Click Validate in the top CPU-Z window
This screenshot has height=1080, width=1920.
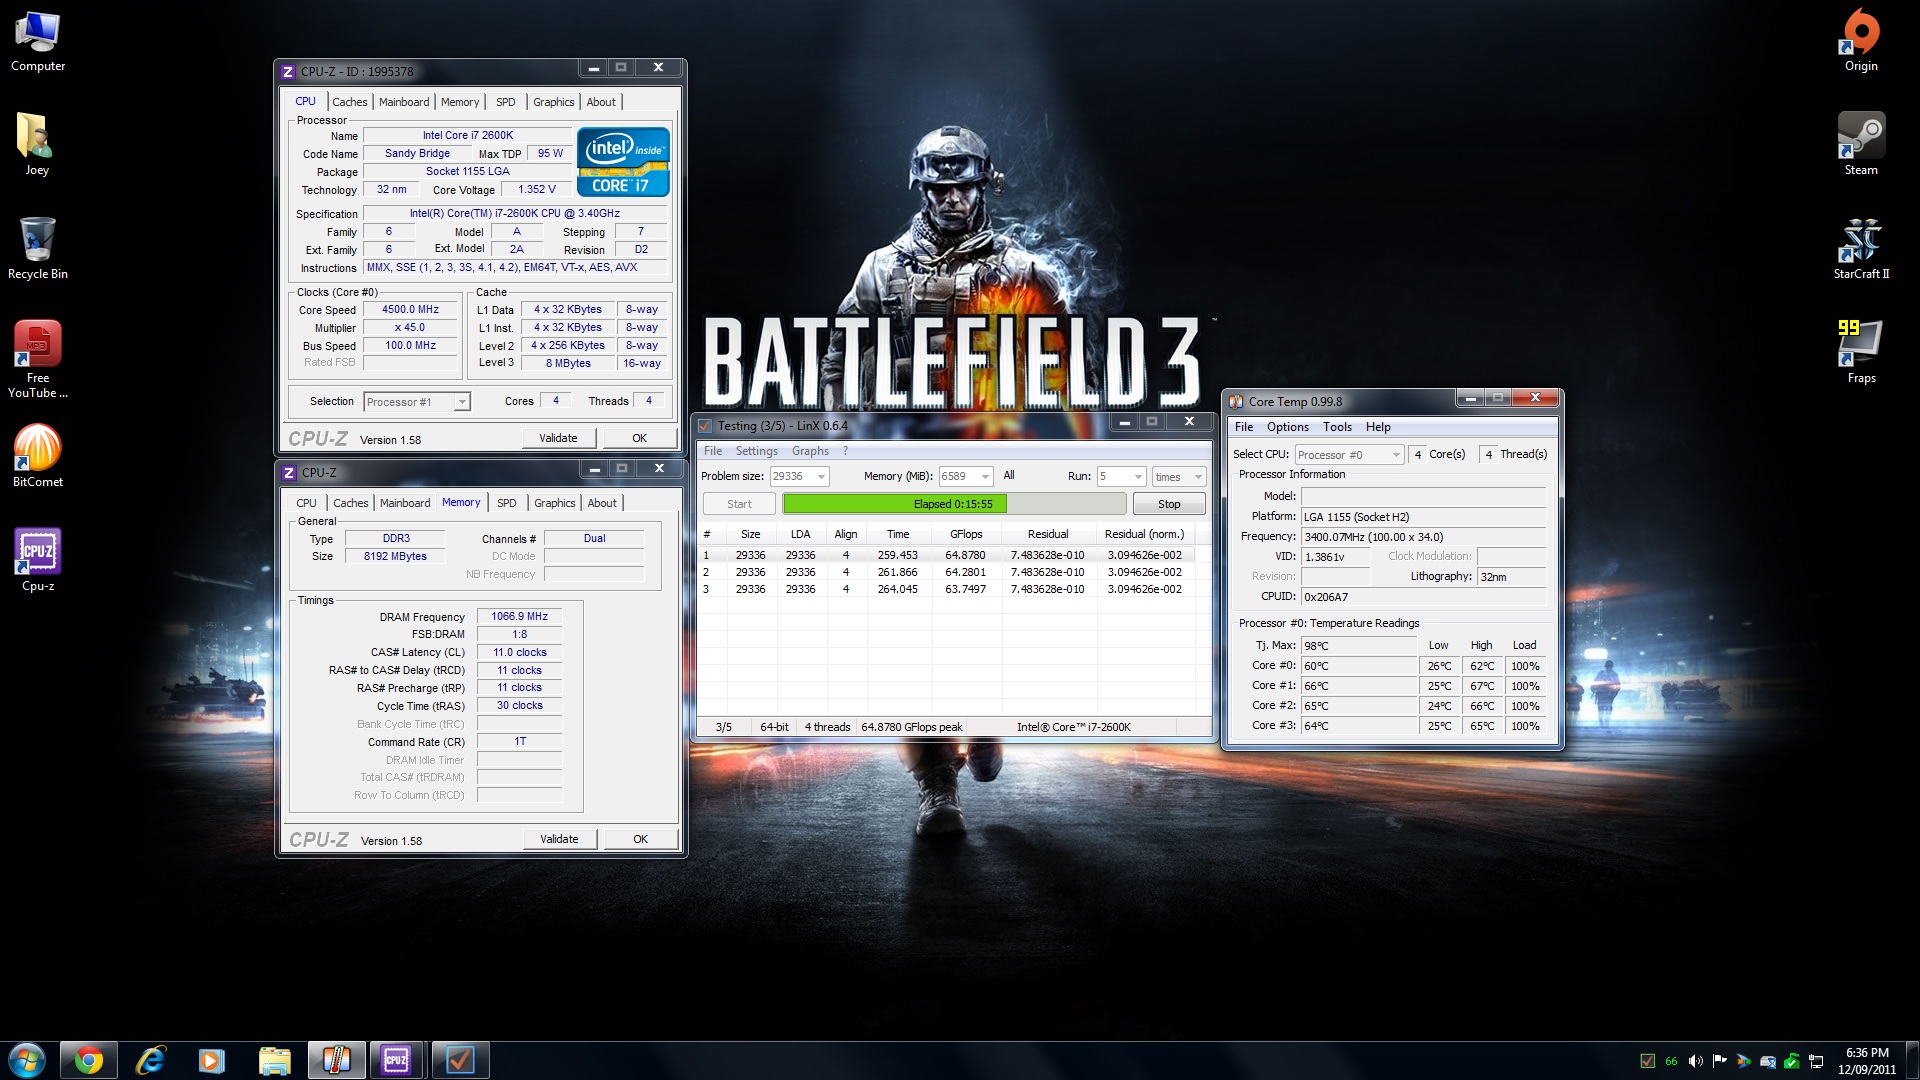(558, 438)
